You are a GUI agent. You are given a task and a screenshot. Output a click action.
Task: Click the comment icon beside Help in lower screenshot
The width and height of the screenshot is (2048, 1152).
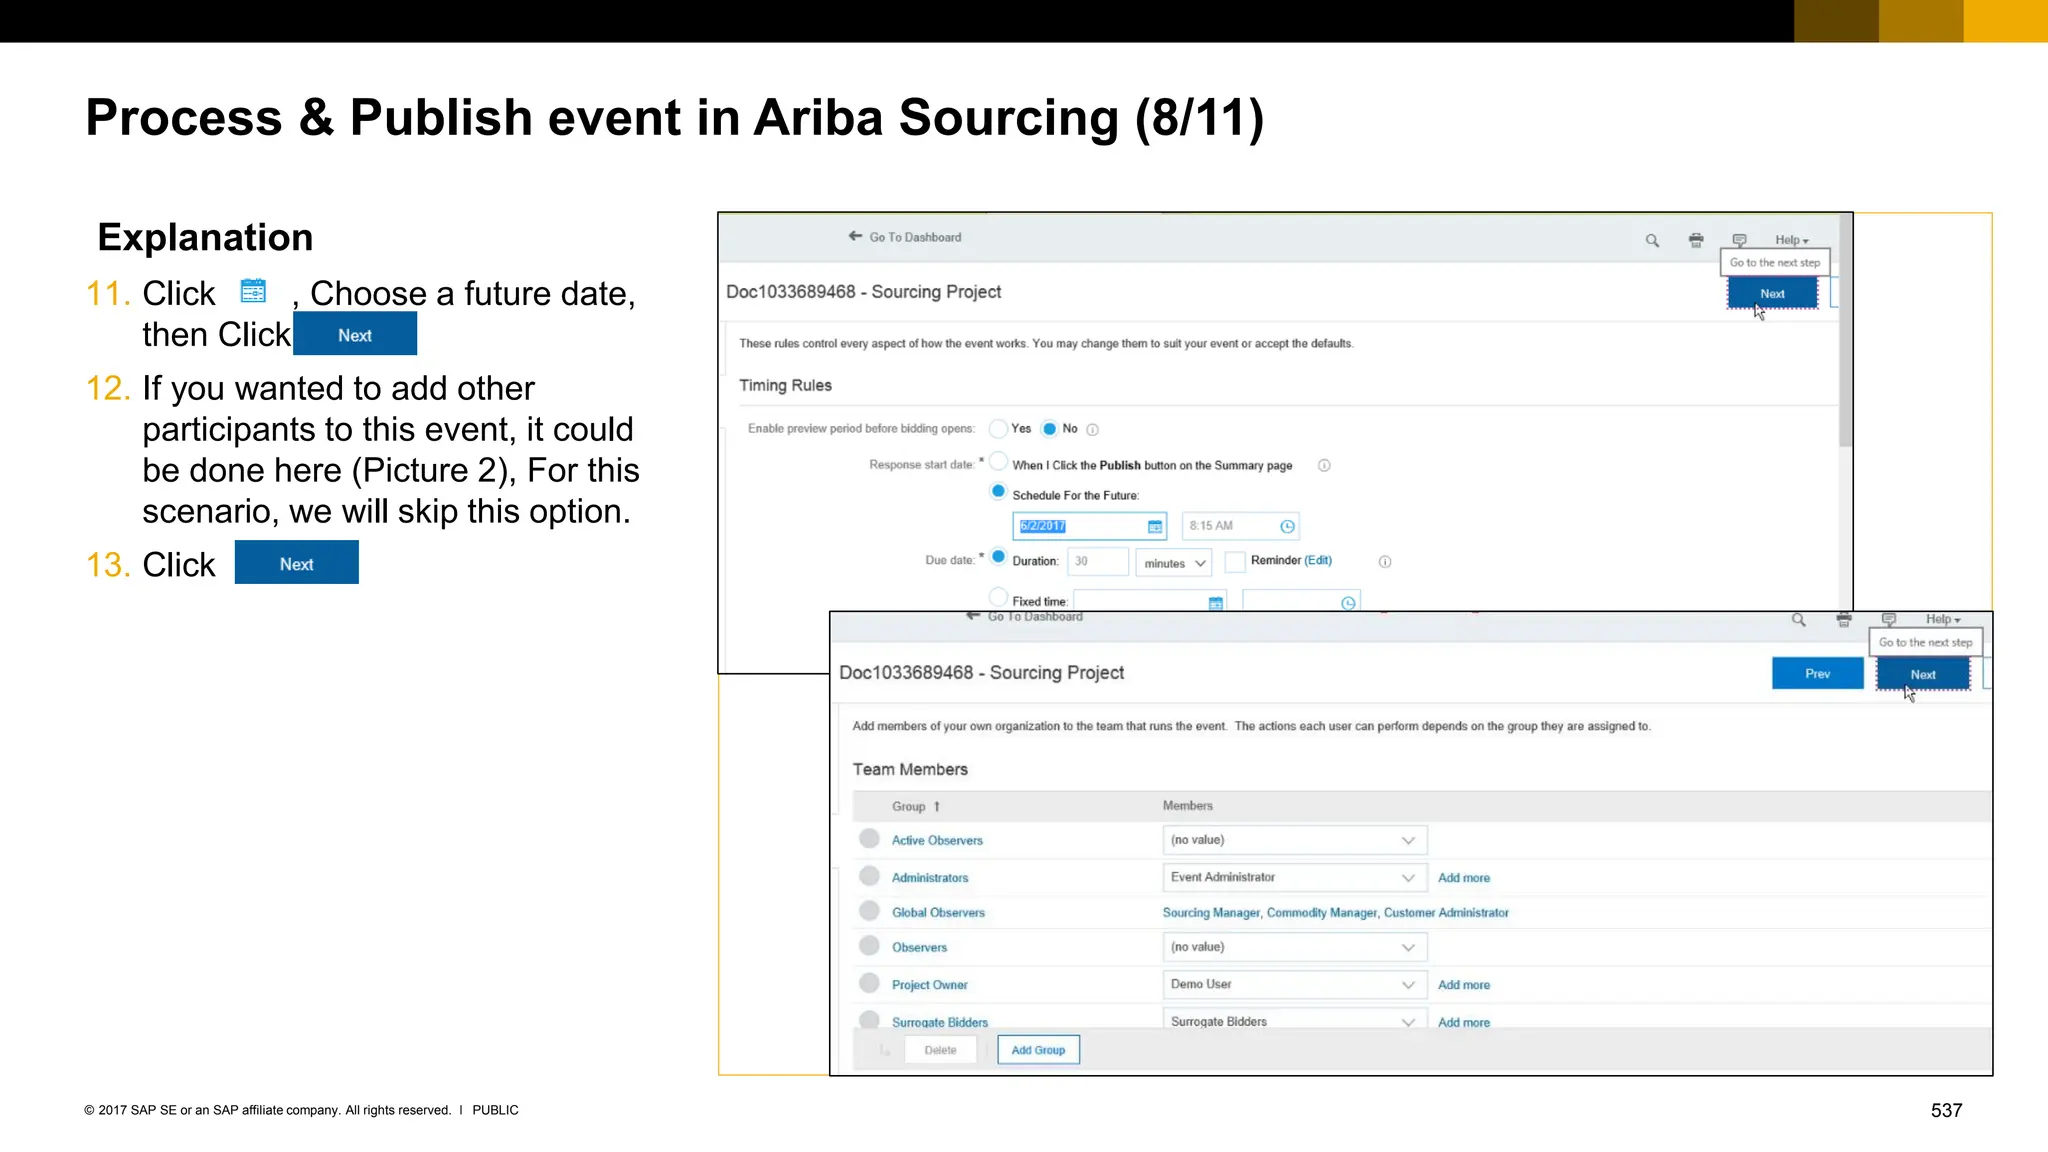click(1888, 619)
